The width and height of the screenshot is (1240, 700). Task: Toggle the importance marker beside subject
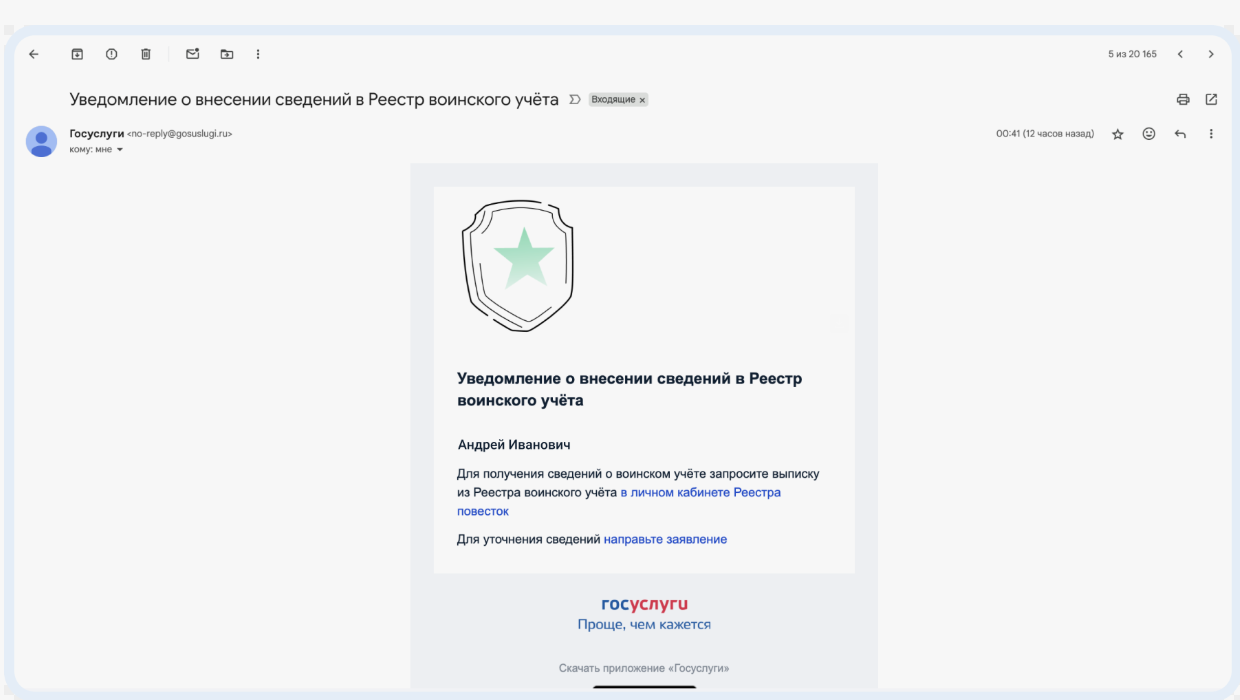click(574, 100)
